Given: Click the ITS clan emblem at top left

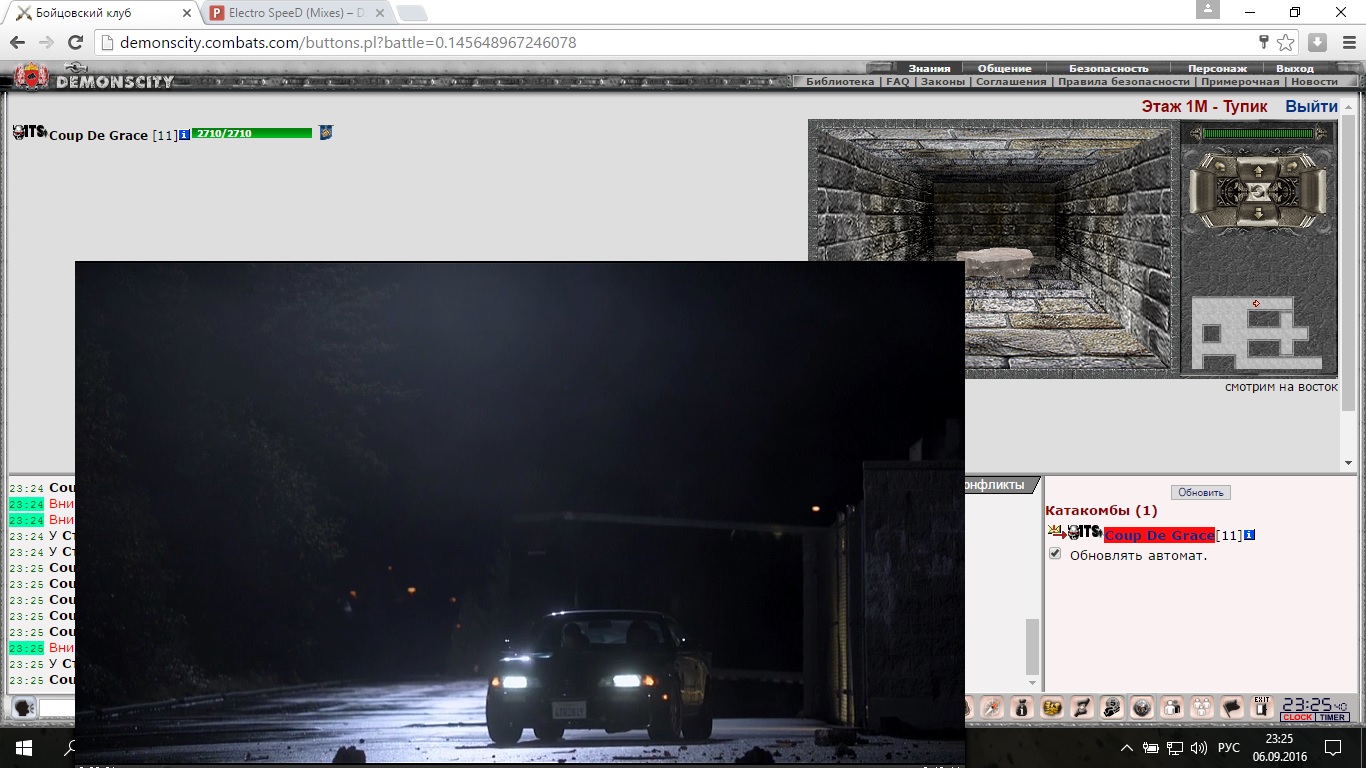Looking at the screenshot, I should point(30,132).
